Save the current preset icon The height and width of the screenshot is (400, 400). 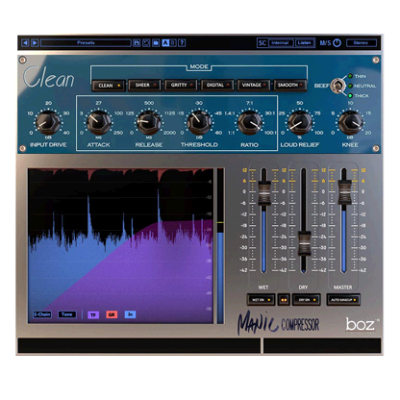[137, 43]
